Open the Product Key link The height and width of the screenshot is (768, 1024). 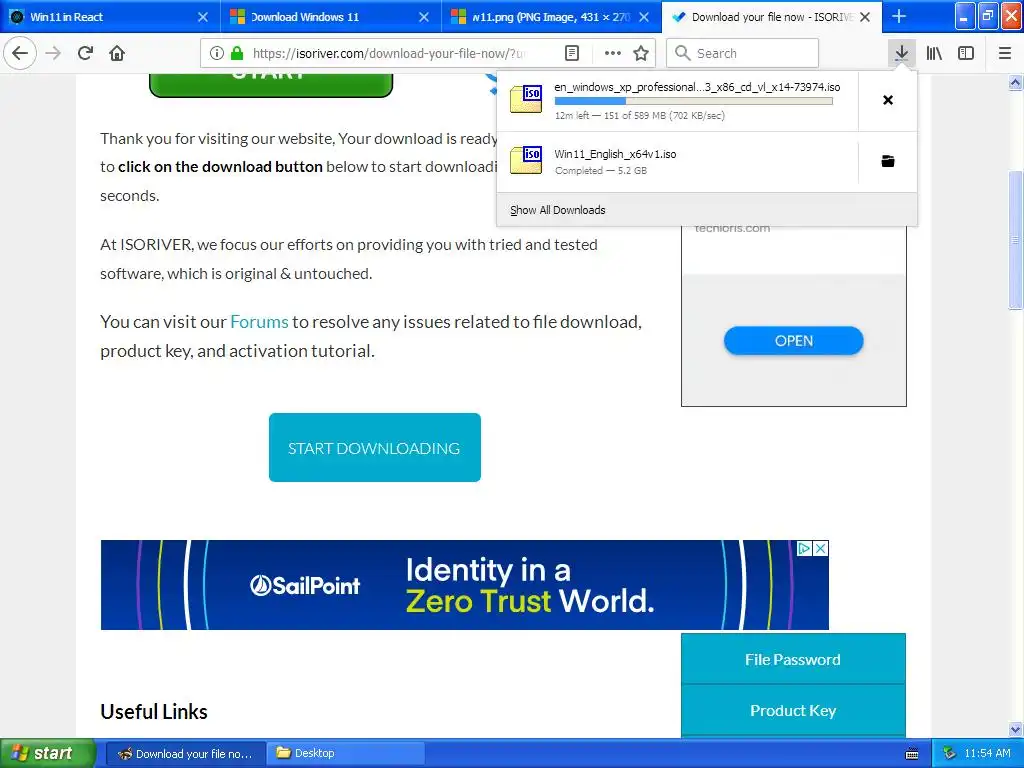(x=793, y=711)
